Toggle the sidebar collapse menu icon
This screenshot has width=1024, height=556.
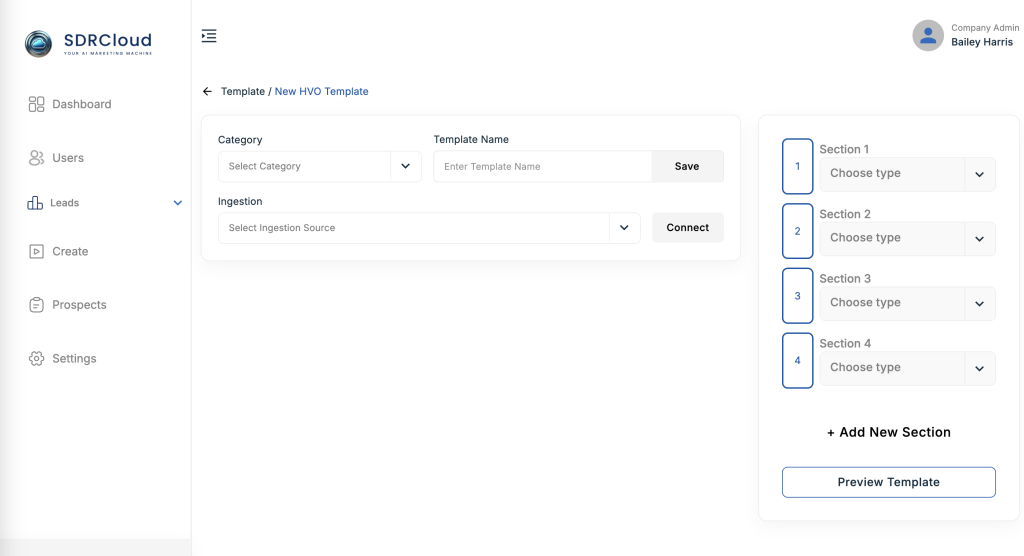pyautogui.click(x=209, y=36)
